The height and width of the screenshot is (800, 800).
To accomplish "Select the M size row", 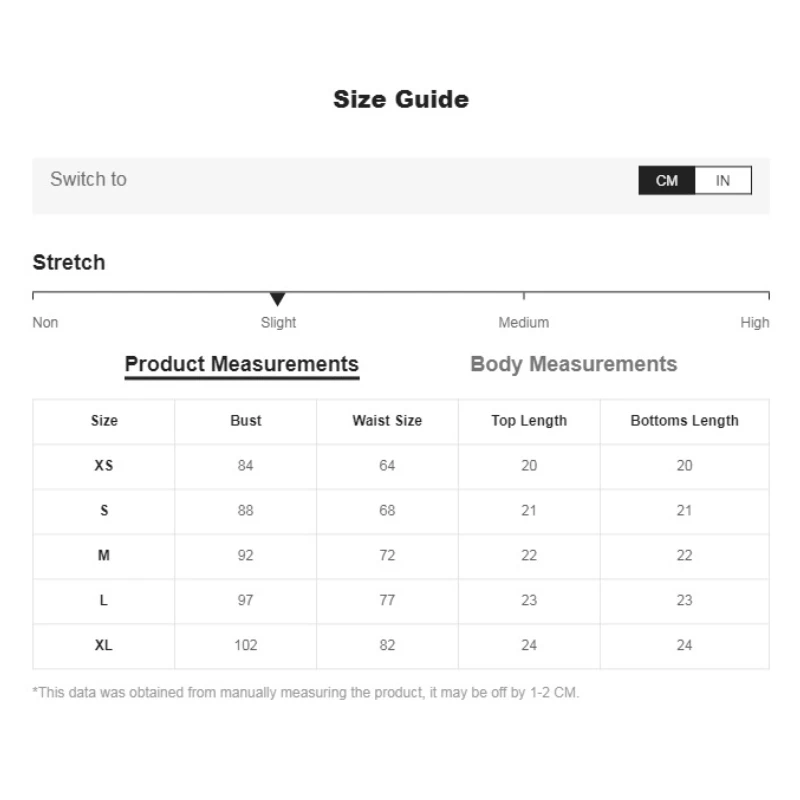I will coord(103,556).
